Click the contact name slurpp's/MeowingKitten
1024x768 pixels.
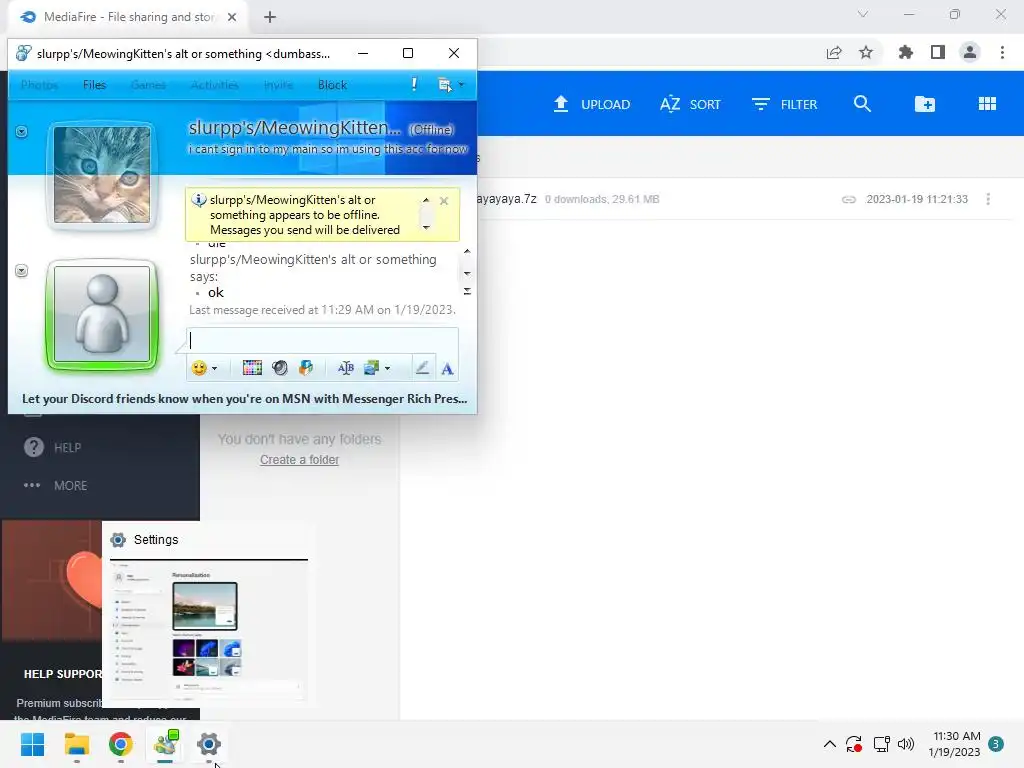pos(295,127)
